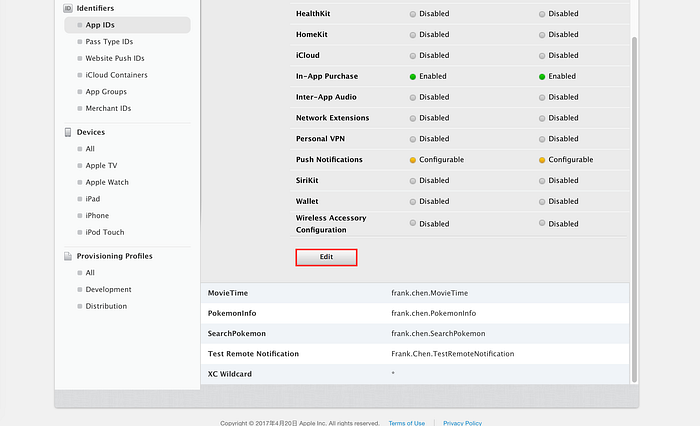Open Pass Type IDs in the sidebar
The width and height of the screenshot is (700, 426).
(x=109, y=42)
